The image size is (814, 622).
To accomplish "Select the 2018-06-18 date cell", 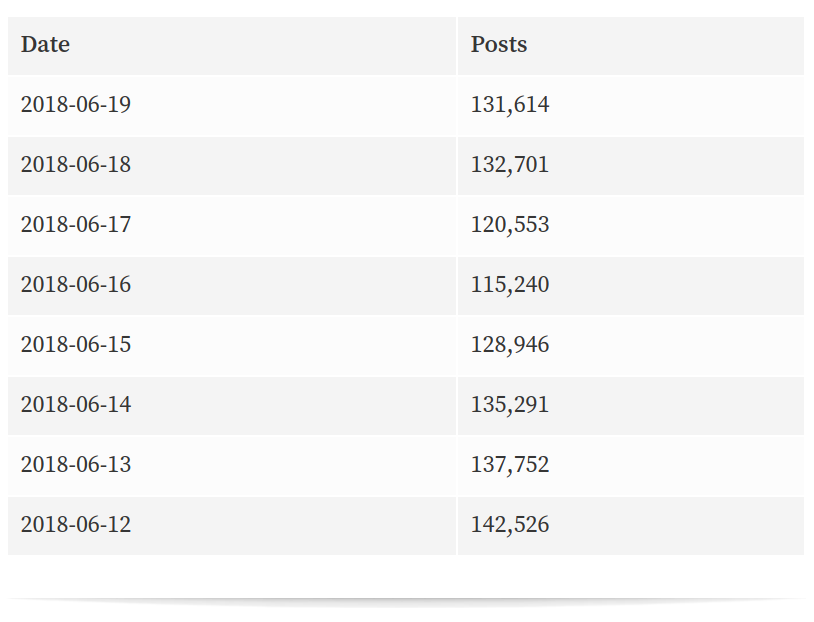I will click(x=232, y=166).
